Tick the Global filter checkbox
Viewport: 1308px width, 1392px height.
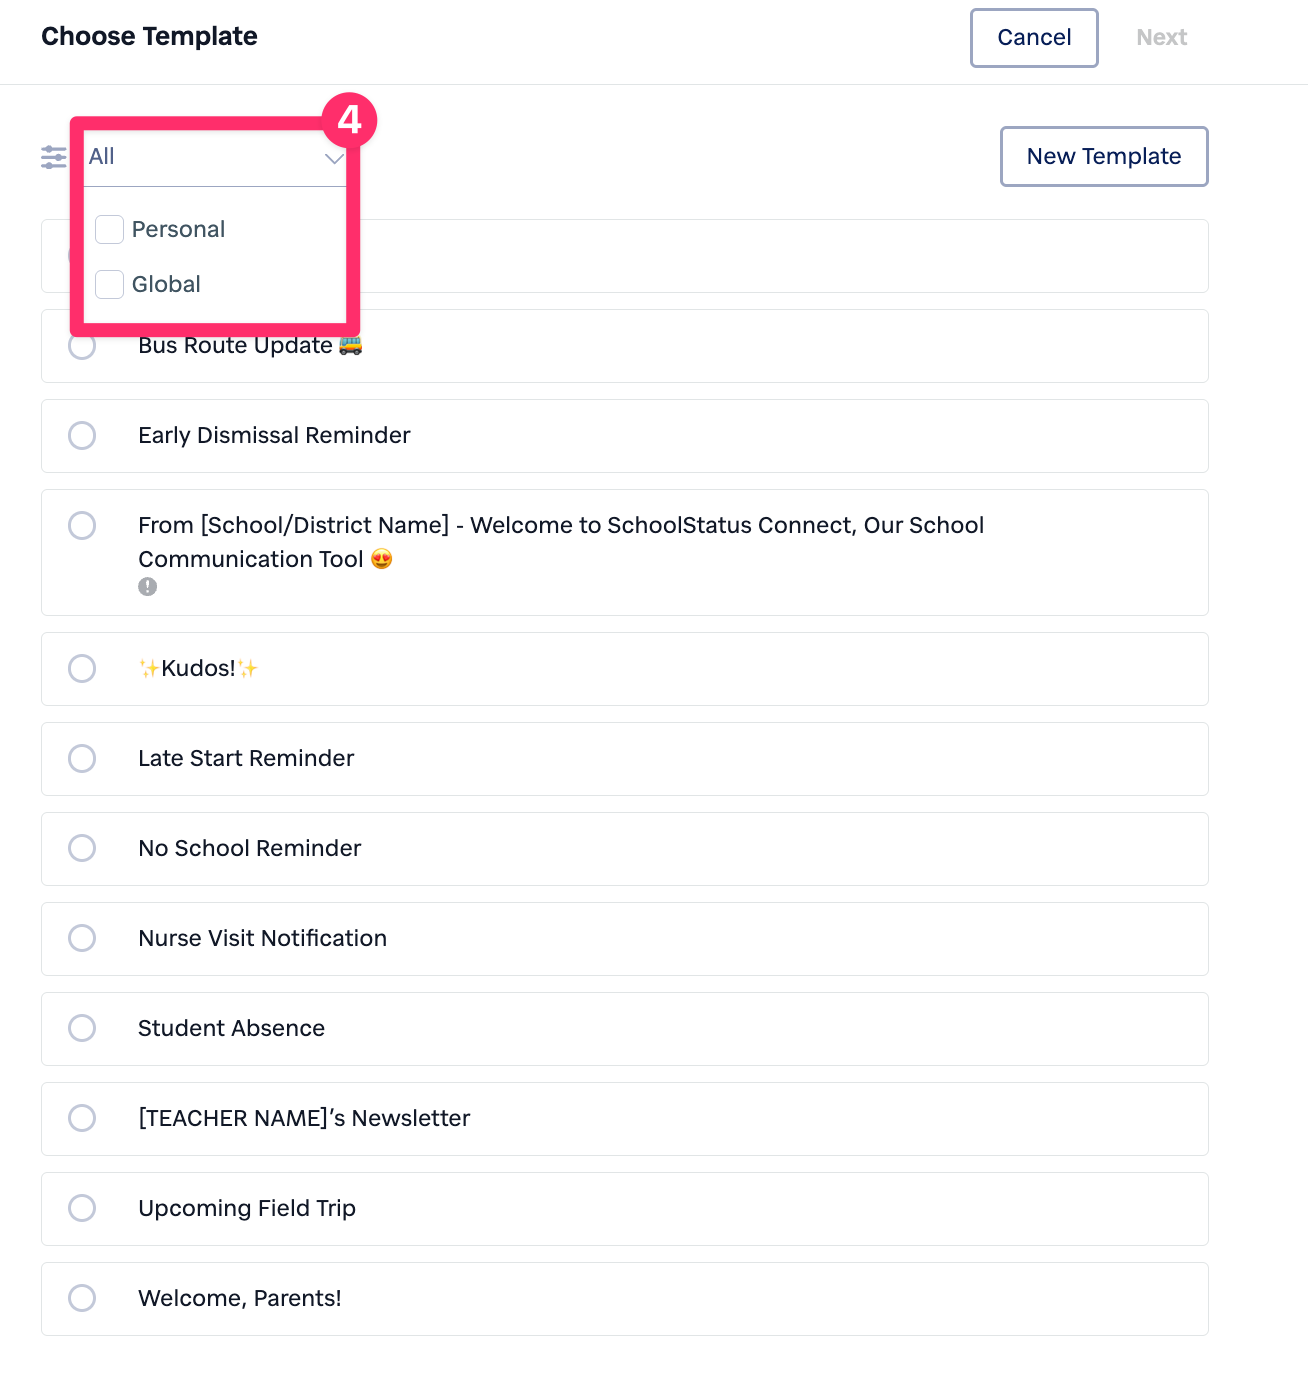pyautogui.click(x=110, y=284)
